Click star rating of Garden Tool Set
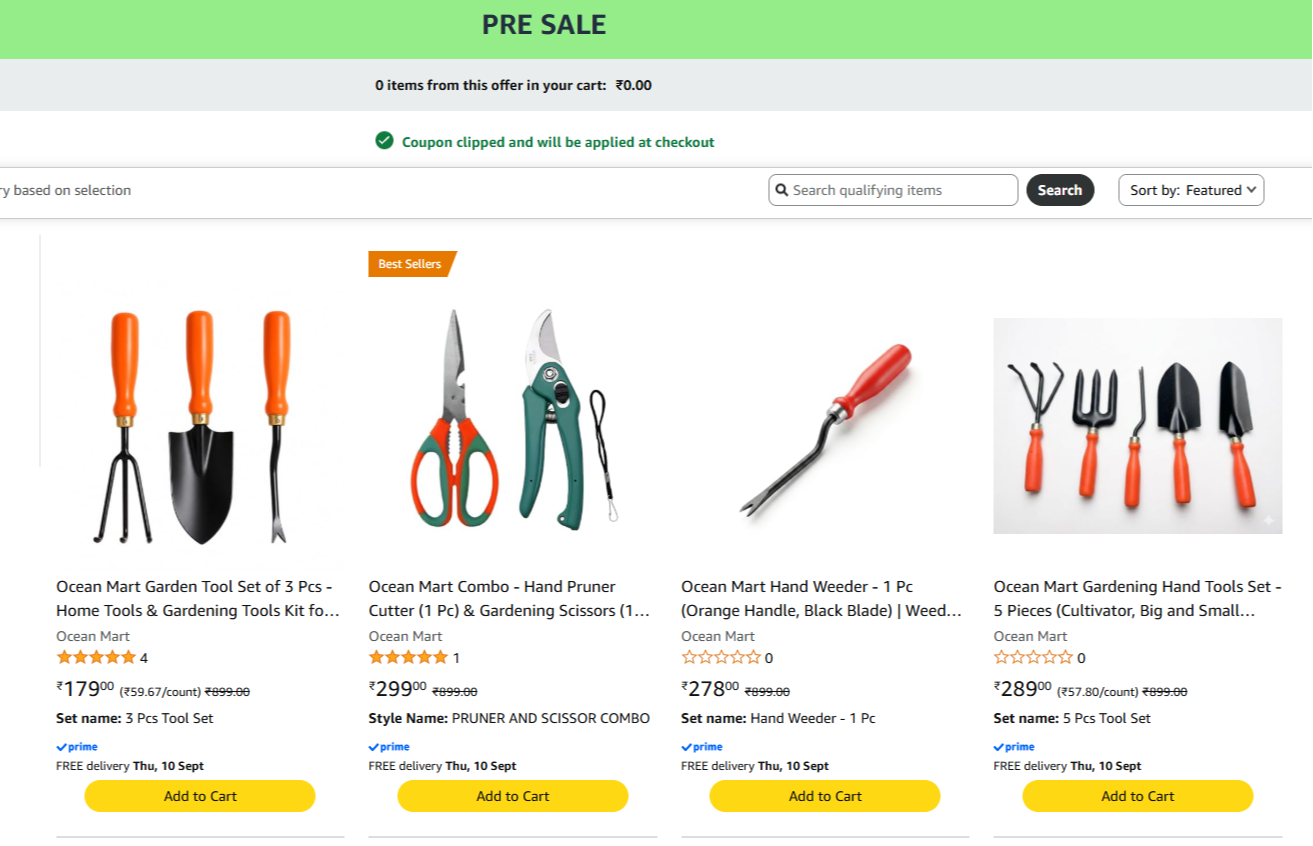Screen dimensions: 1313x846 [x=96, y=657]
